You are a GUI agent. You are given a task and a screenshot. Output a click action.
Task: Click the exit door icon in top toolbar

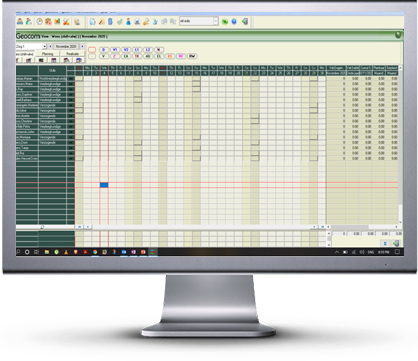(x=245, y=21)
